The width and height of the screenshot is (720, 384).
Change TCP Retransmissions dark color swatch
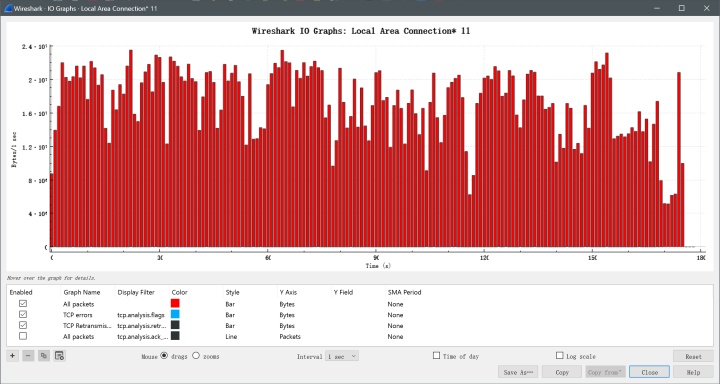click(175, 325)
